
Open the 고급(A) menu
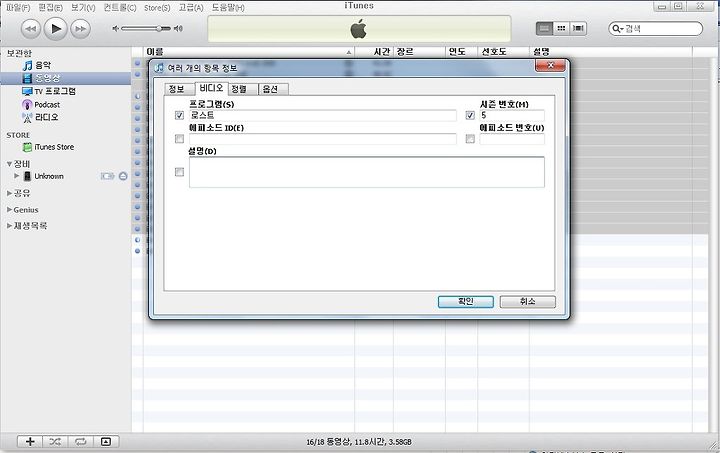pyautogui.click(x=191, y=8)
